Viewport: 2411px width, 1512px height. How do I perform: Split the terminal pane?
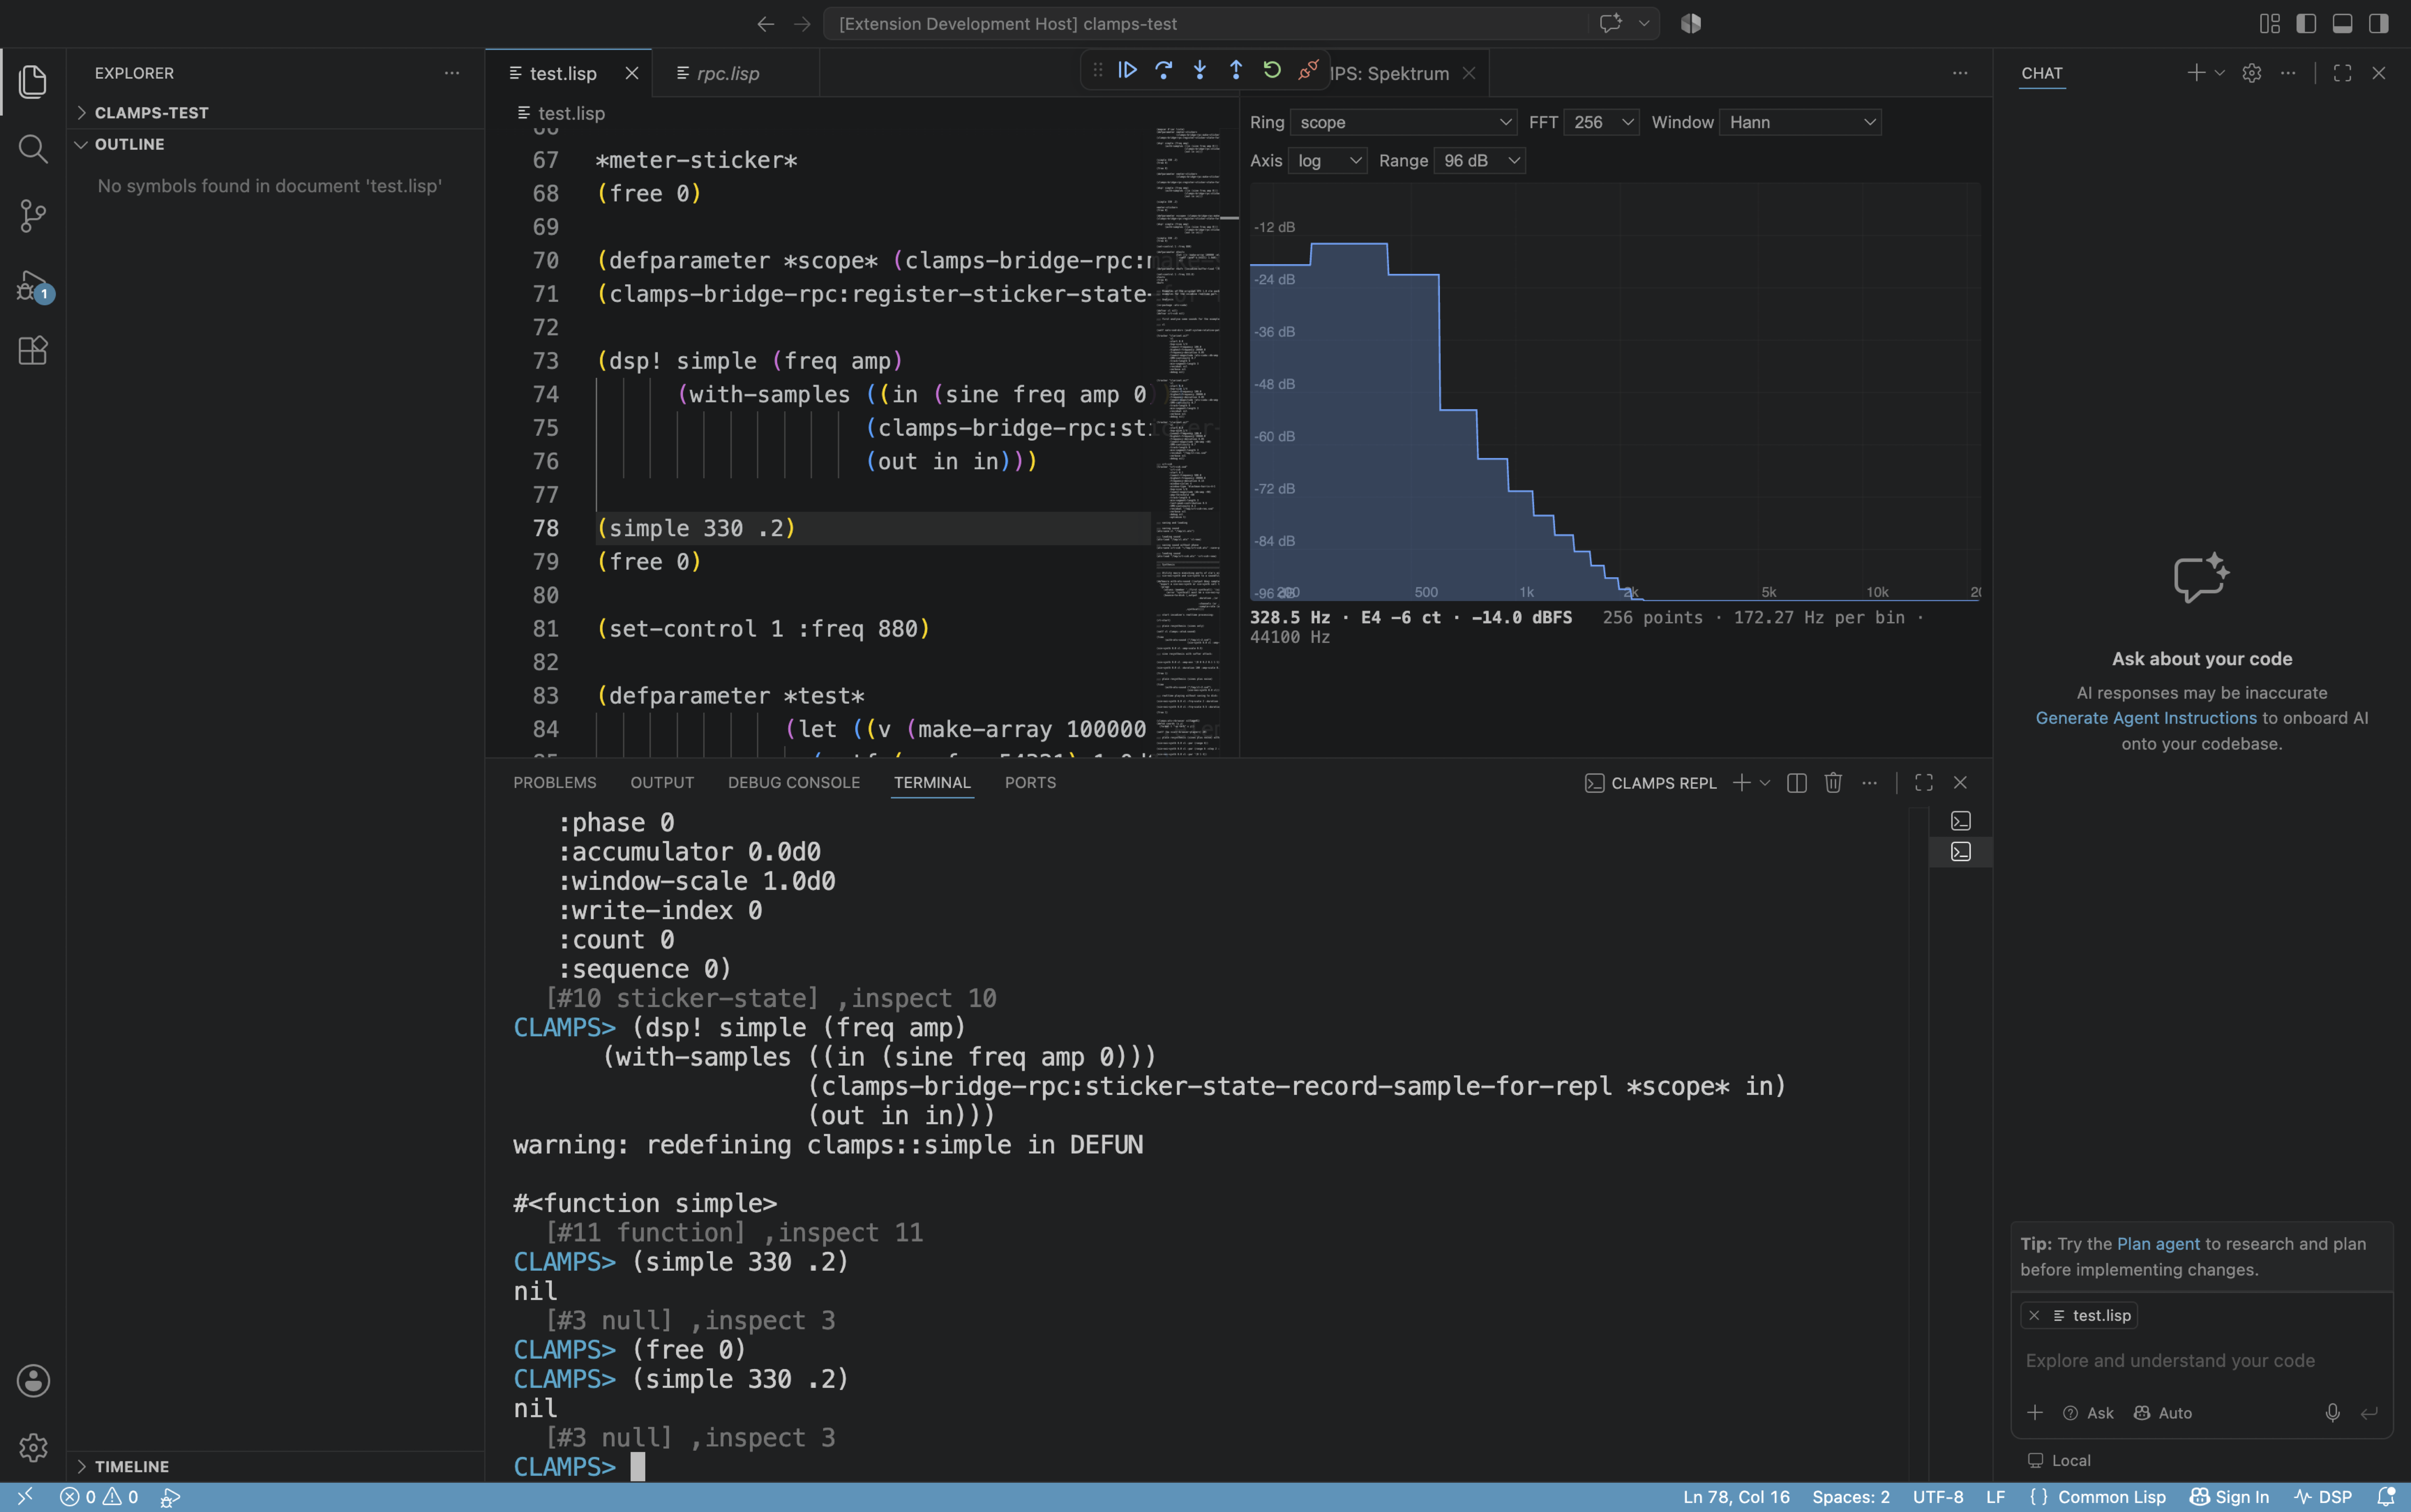[1797, 783]
